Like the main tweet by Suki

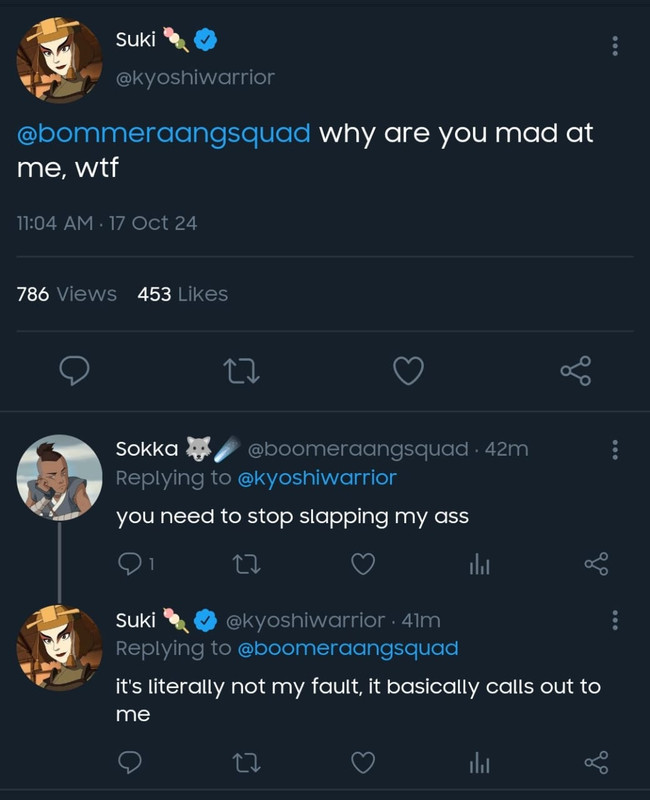tap(408, 372)
